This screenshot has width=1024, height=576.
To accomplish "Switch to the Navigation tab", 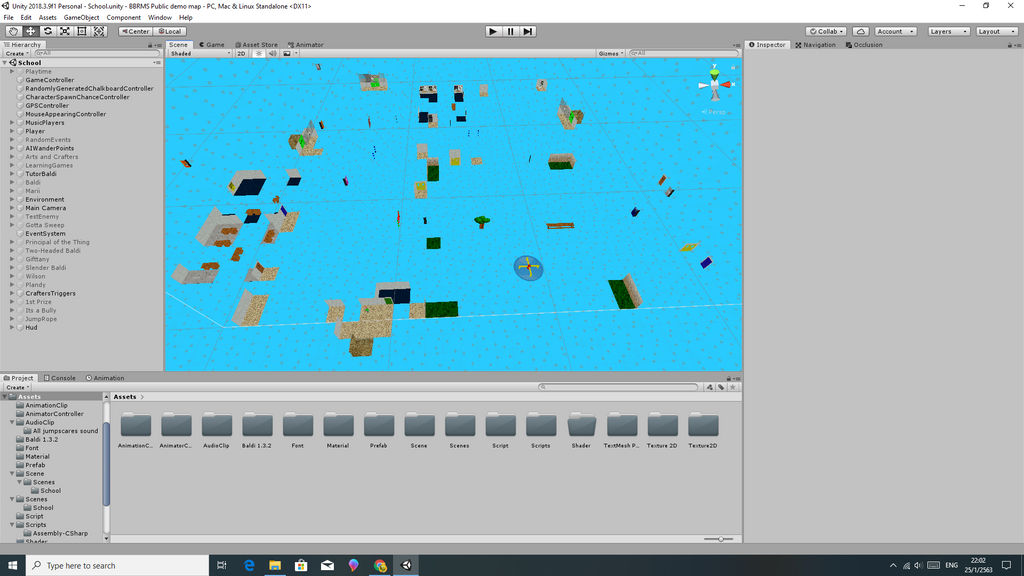I will (815, 45).
